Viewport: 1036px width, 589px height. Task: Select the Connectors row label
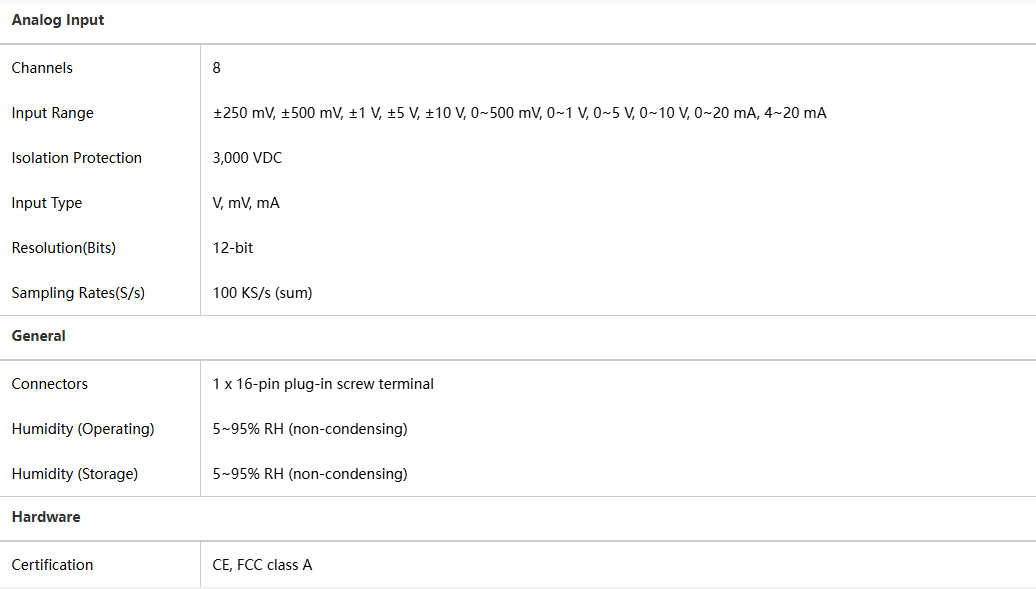(50, 384)
